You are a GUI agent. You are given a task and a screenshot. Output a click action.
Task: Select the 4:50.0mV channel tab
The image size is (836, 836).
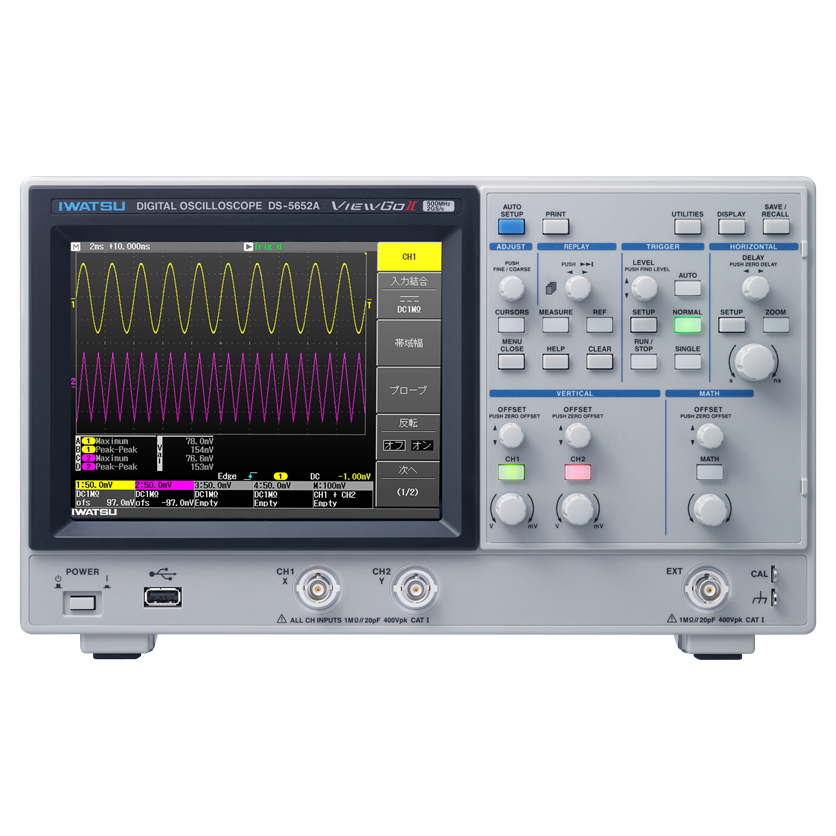[x=283, y=485]
